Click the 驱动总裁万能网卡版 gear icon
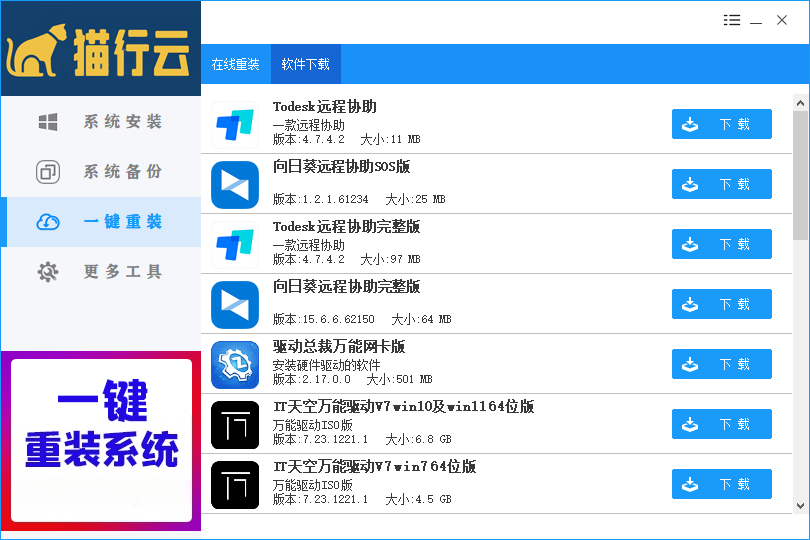 235,365
